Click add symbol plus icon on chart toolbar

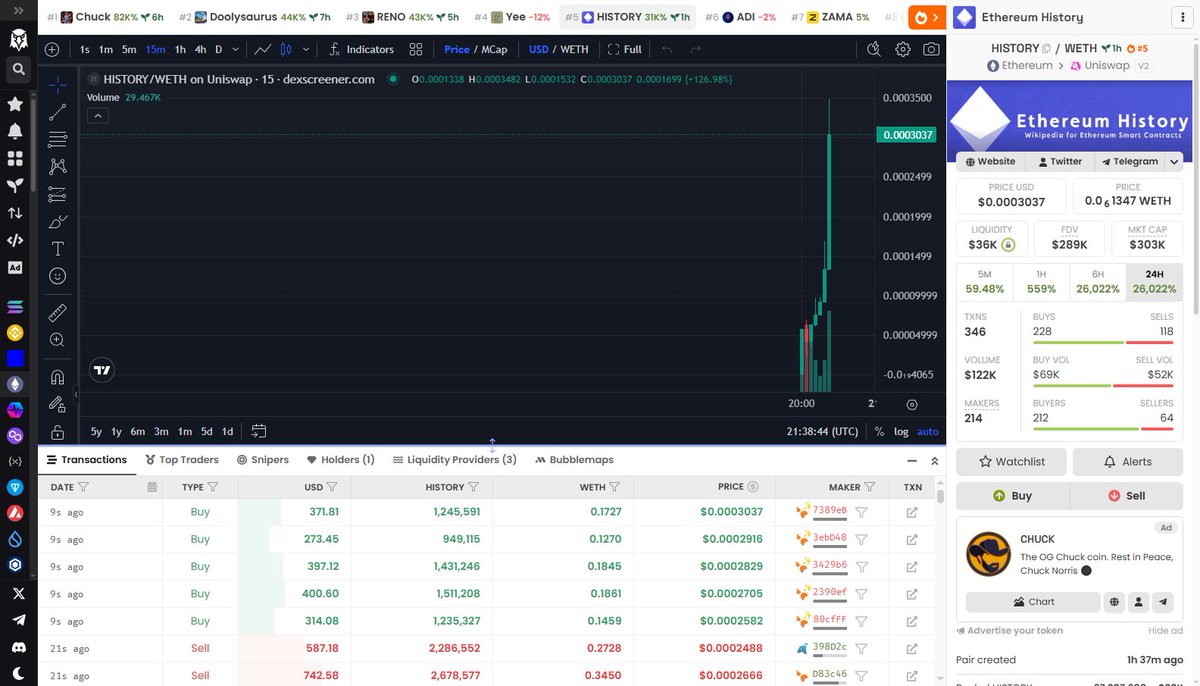tap(52, 49)
